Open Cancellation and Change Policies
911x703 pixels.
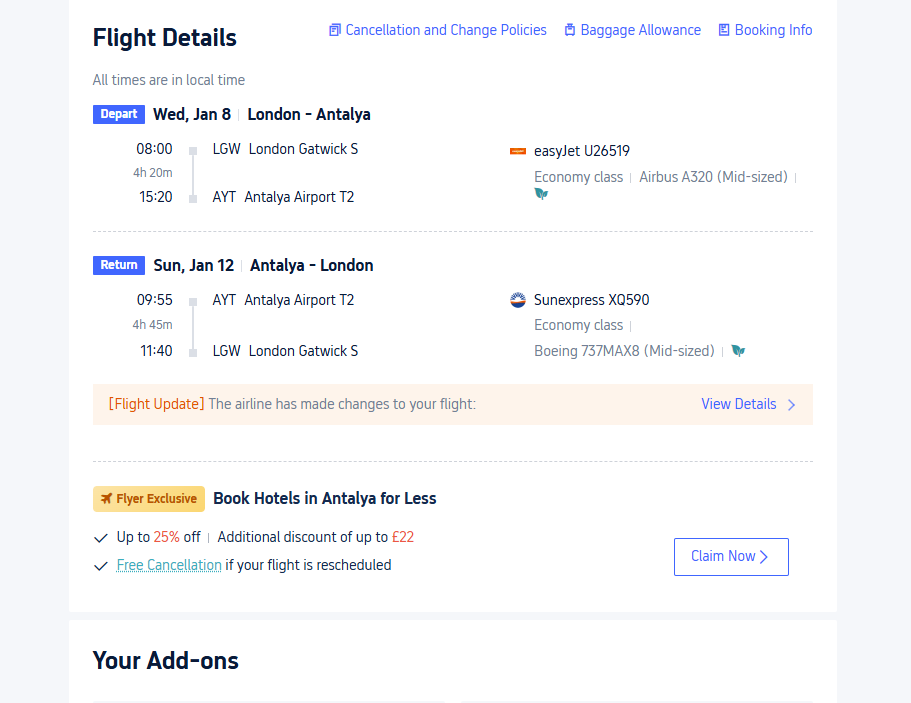(x=446, y=30)
